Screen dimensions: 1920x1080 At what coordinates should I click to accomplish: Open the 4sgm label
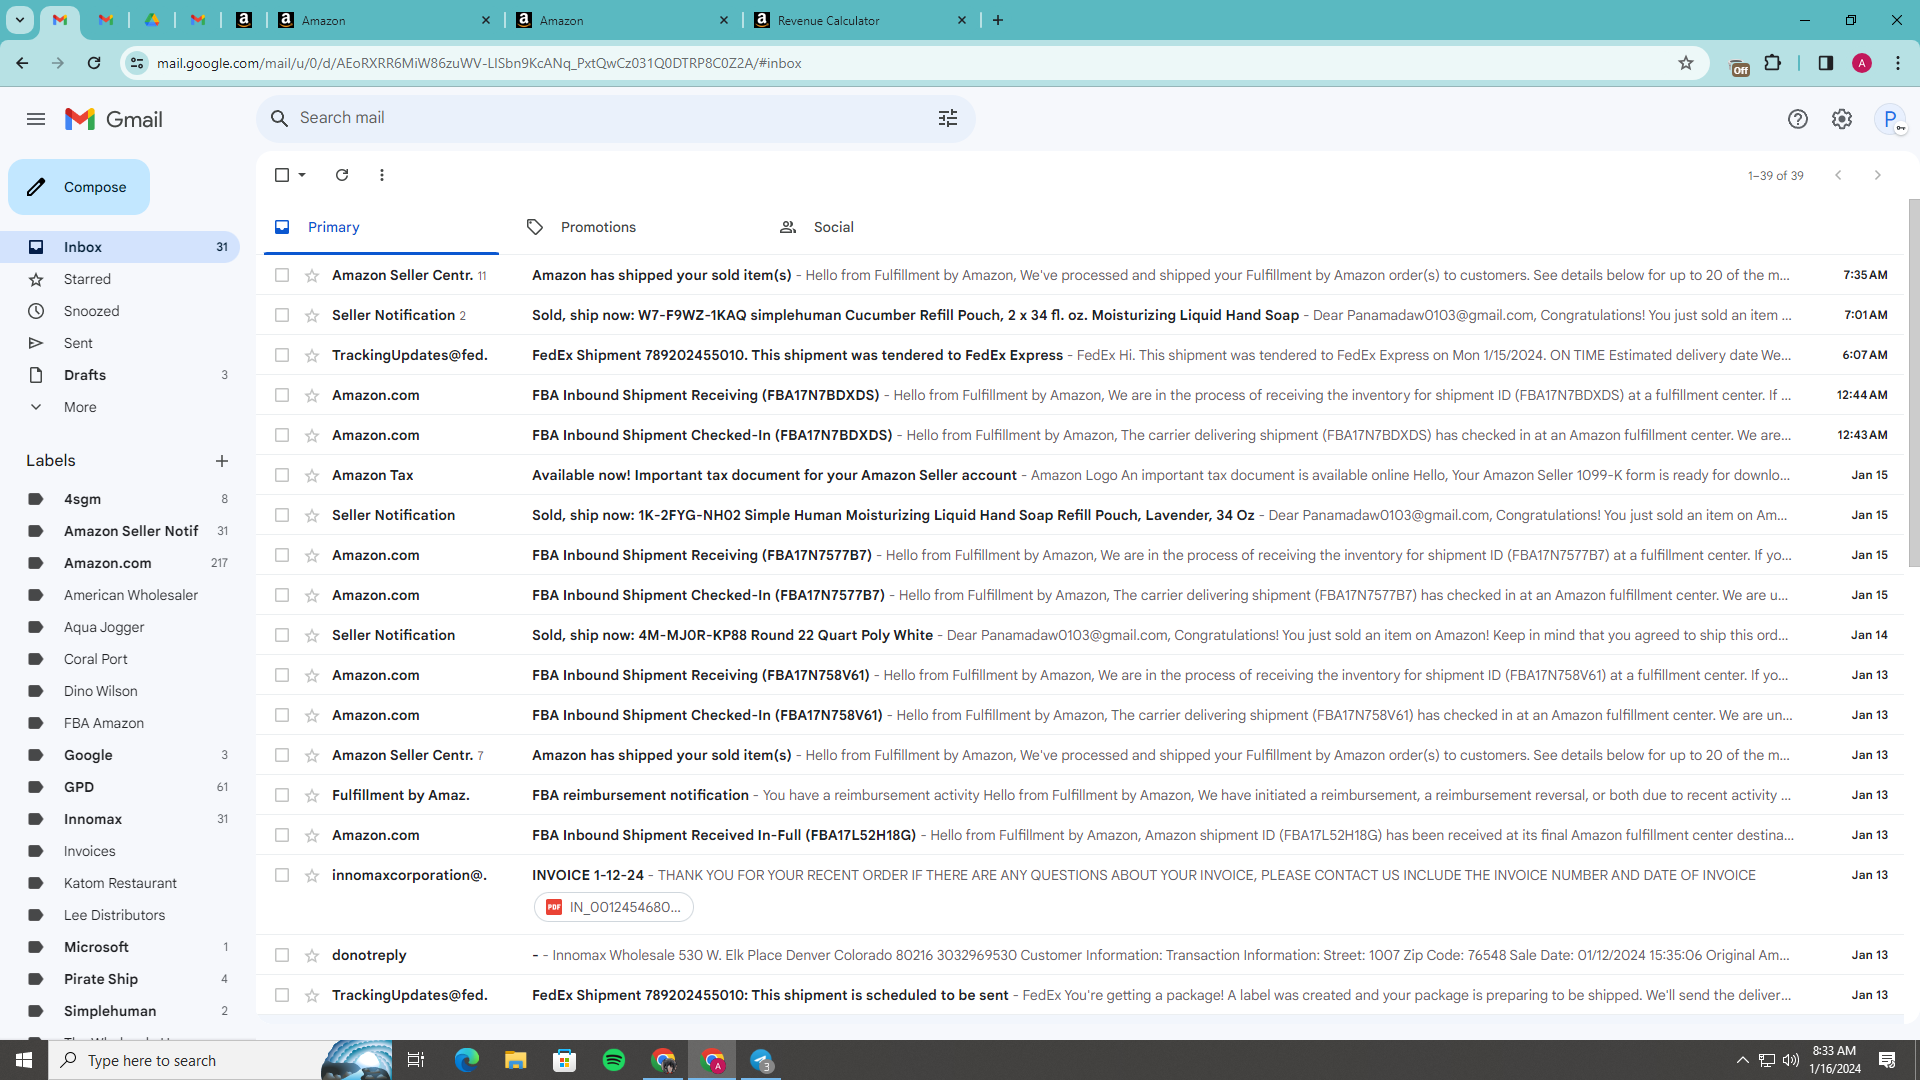120,499
